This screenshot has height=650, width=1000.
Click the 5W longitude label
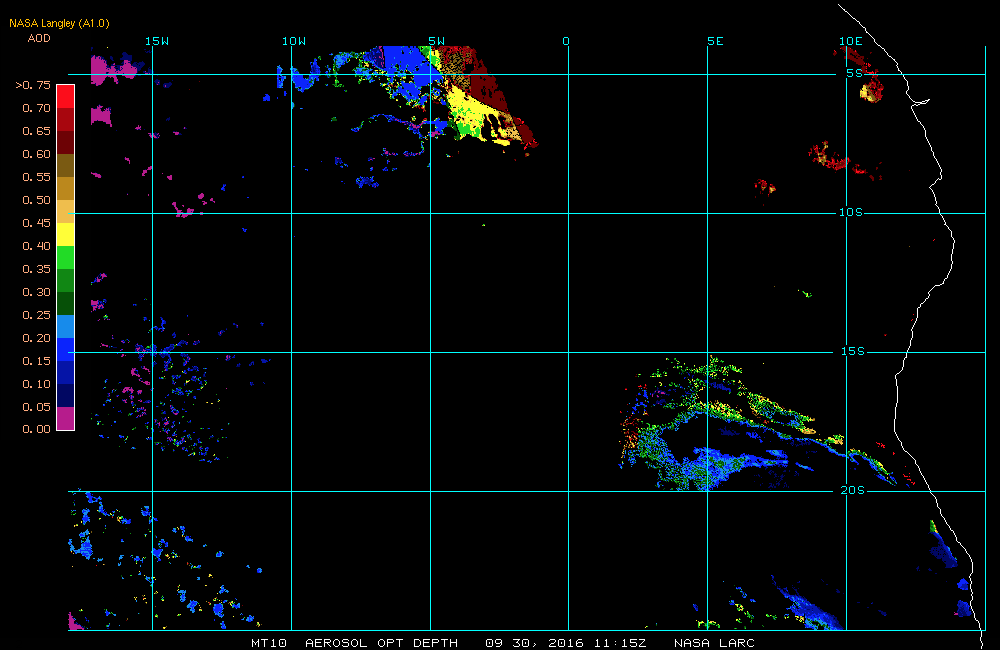coord(436,41)
